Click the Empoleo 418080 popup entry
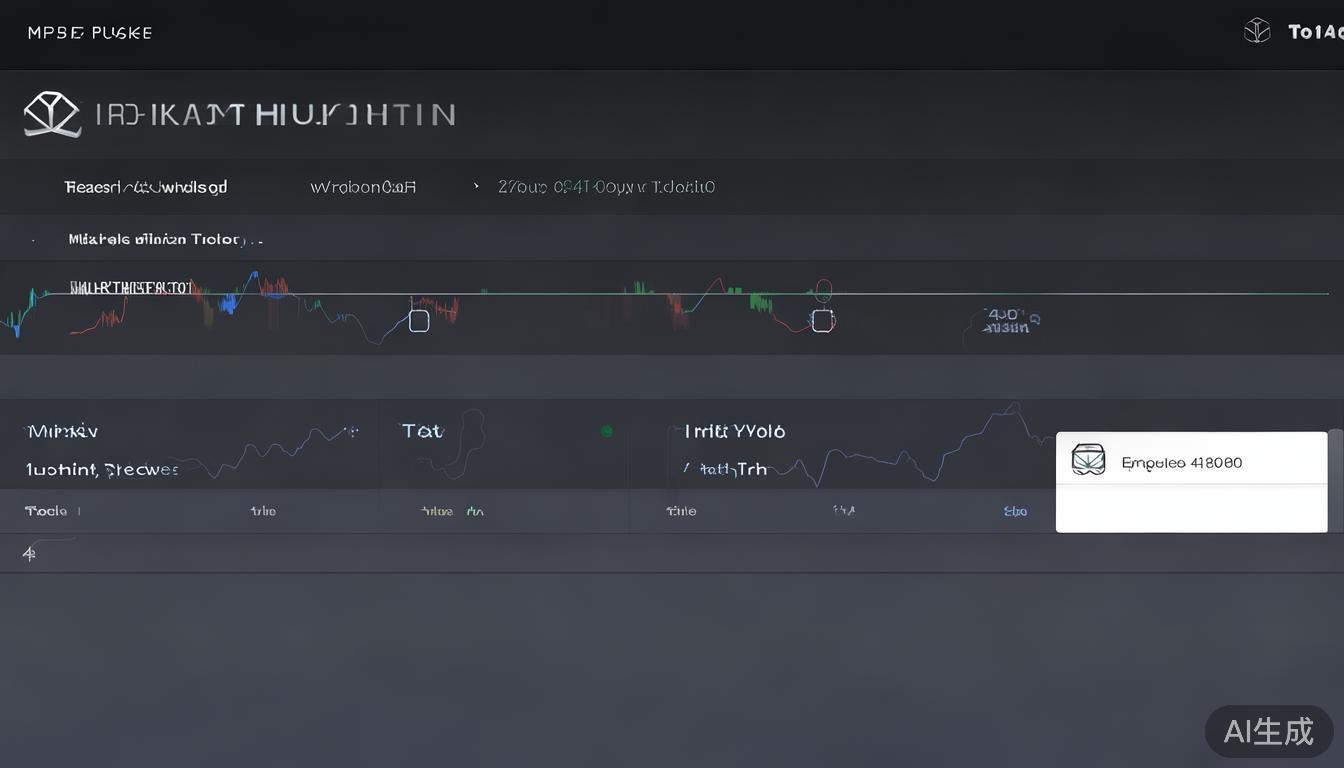 pyautogui.click(x=1182, y=462)
